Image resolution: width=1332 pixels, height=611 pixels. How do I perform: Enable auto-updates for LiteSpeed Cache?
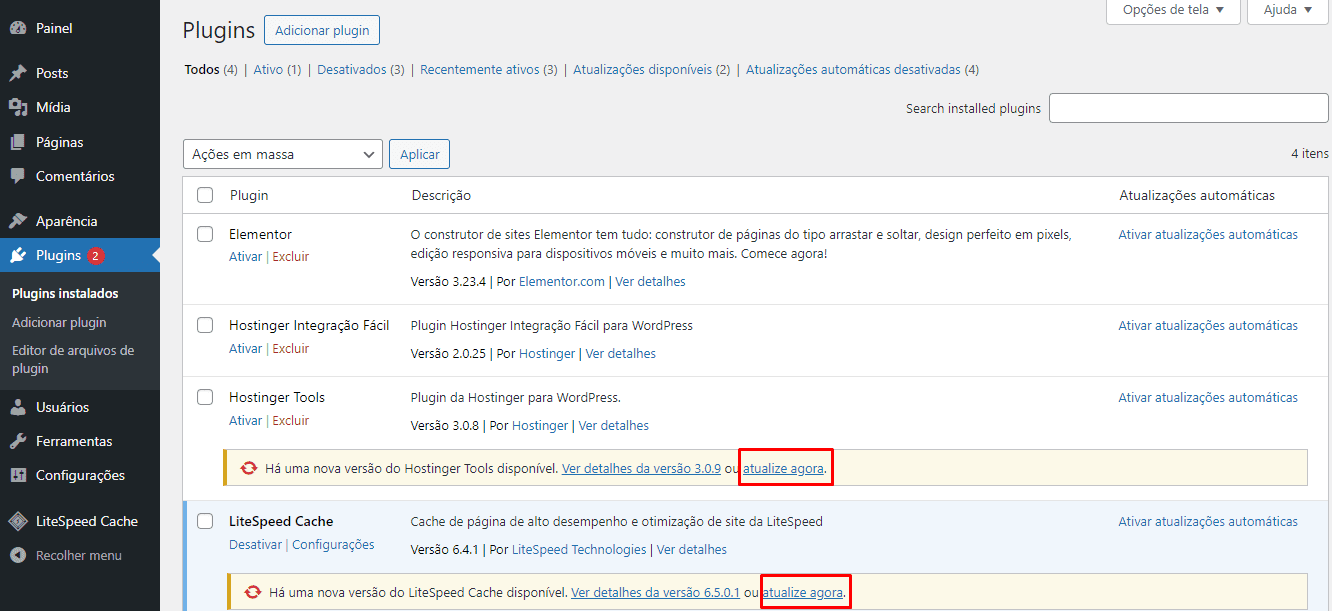(x=1208, y=522)
